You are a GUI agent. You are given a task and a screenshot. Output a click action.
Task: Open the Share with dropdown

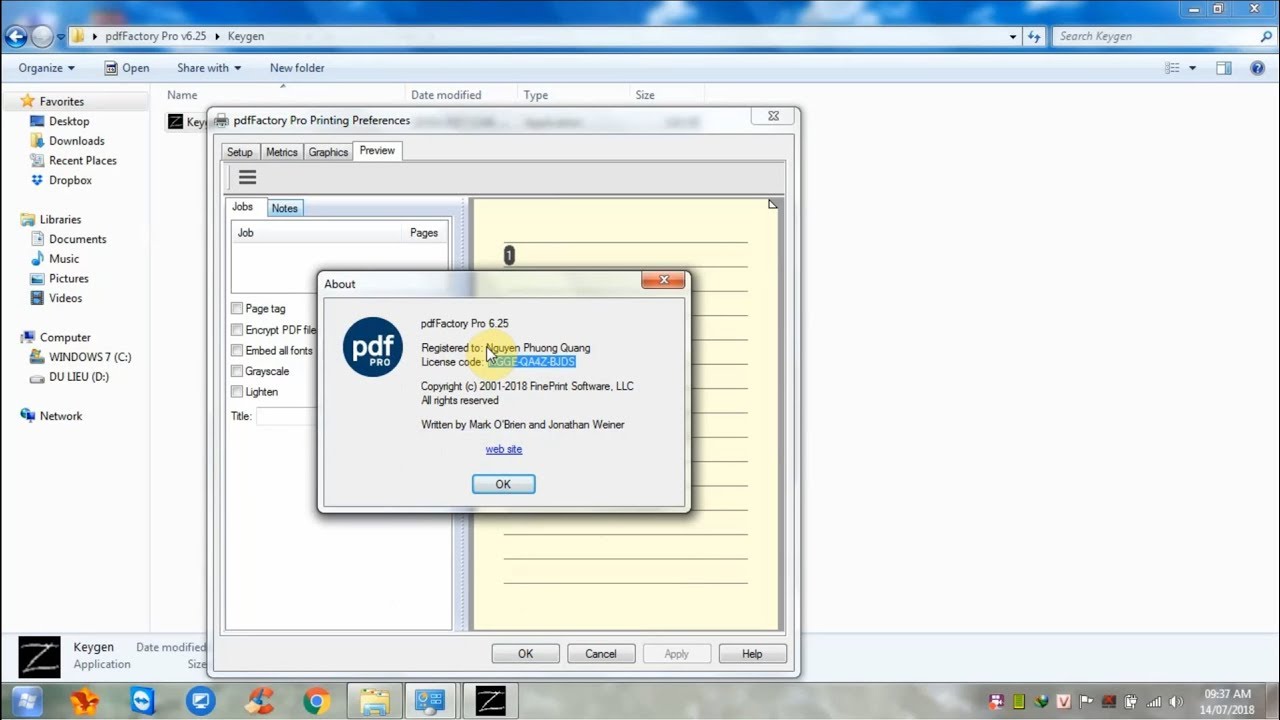[x=209, y=68]
